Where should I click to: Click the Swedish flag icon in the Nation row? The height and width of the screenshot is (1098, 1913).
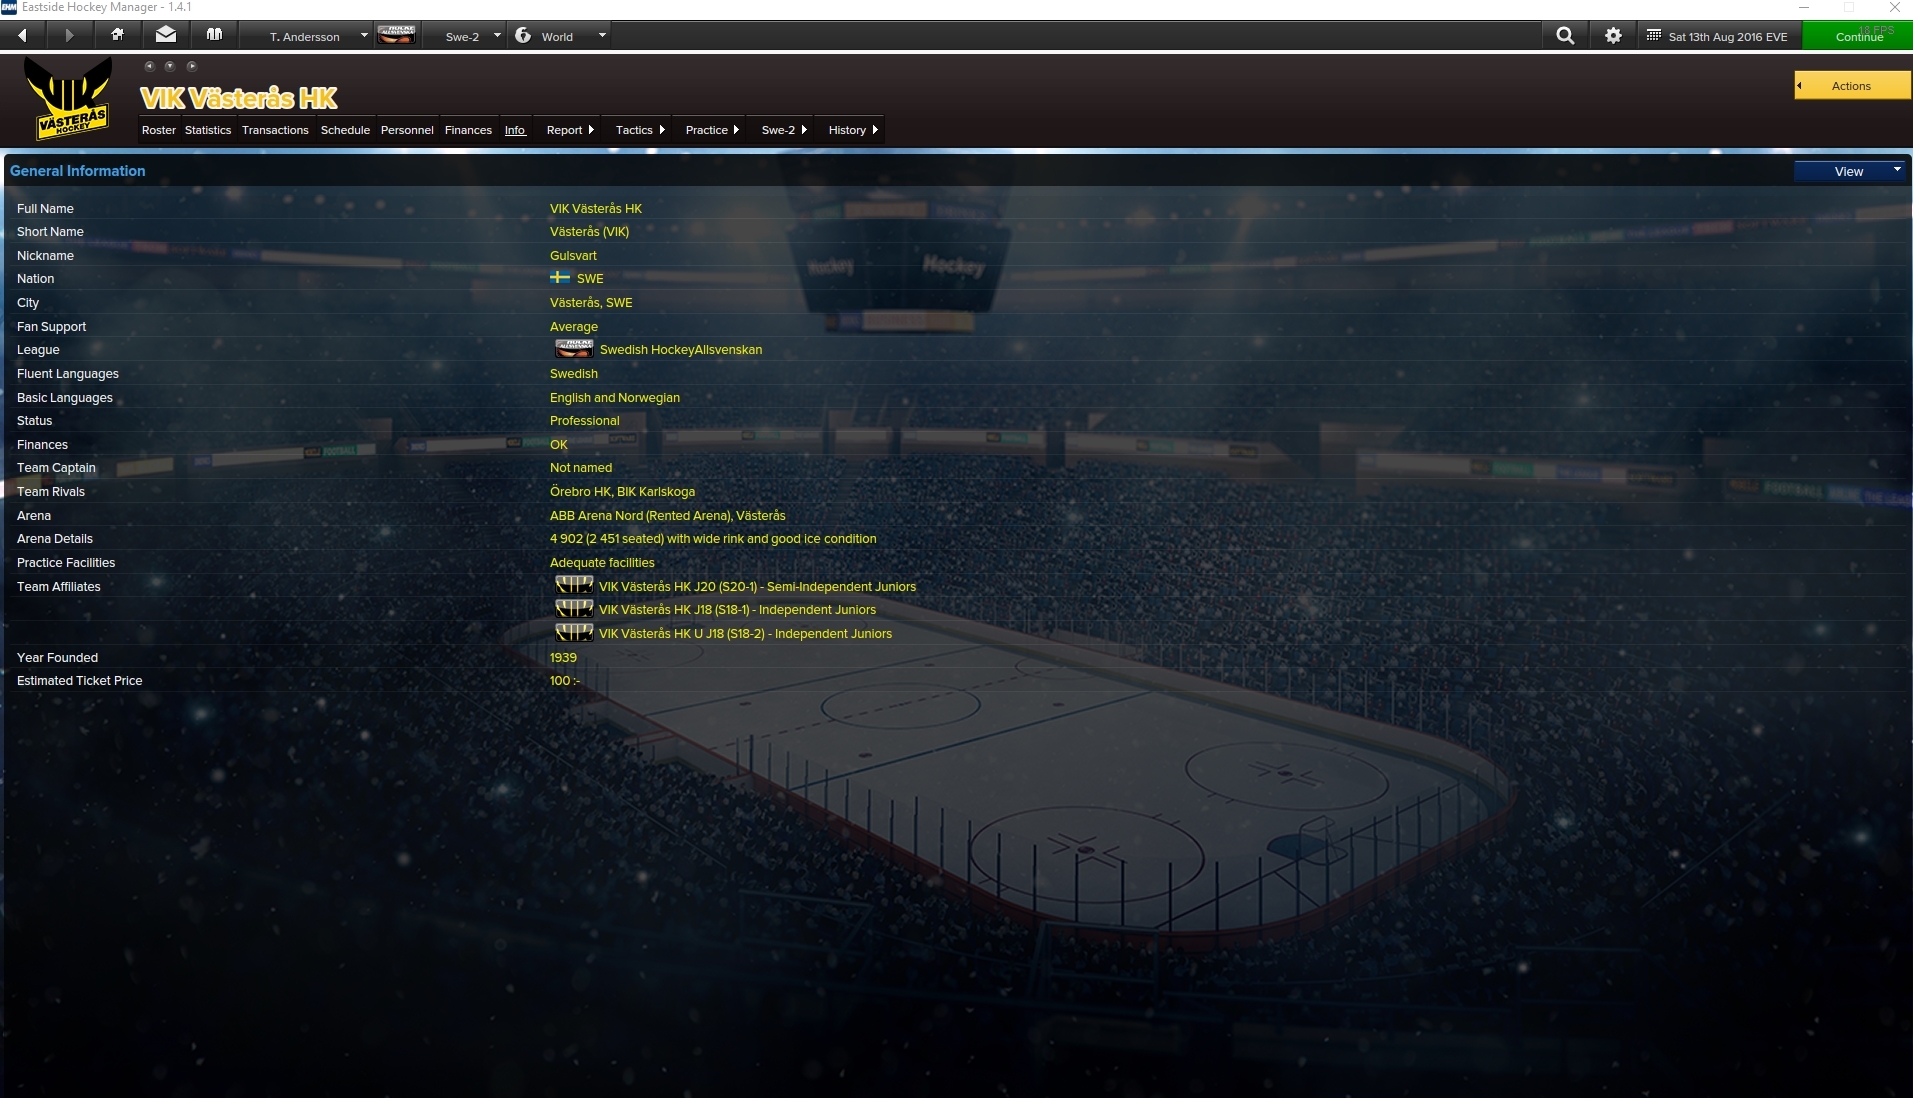[x=560, y=278]
